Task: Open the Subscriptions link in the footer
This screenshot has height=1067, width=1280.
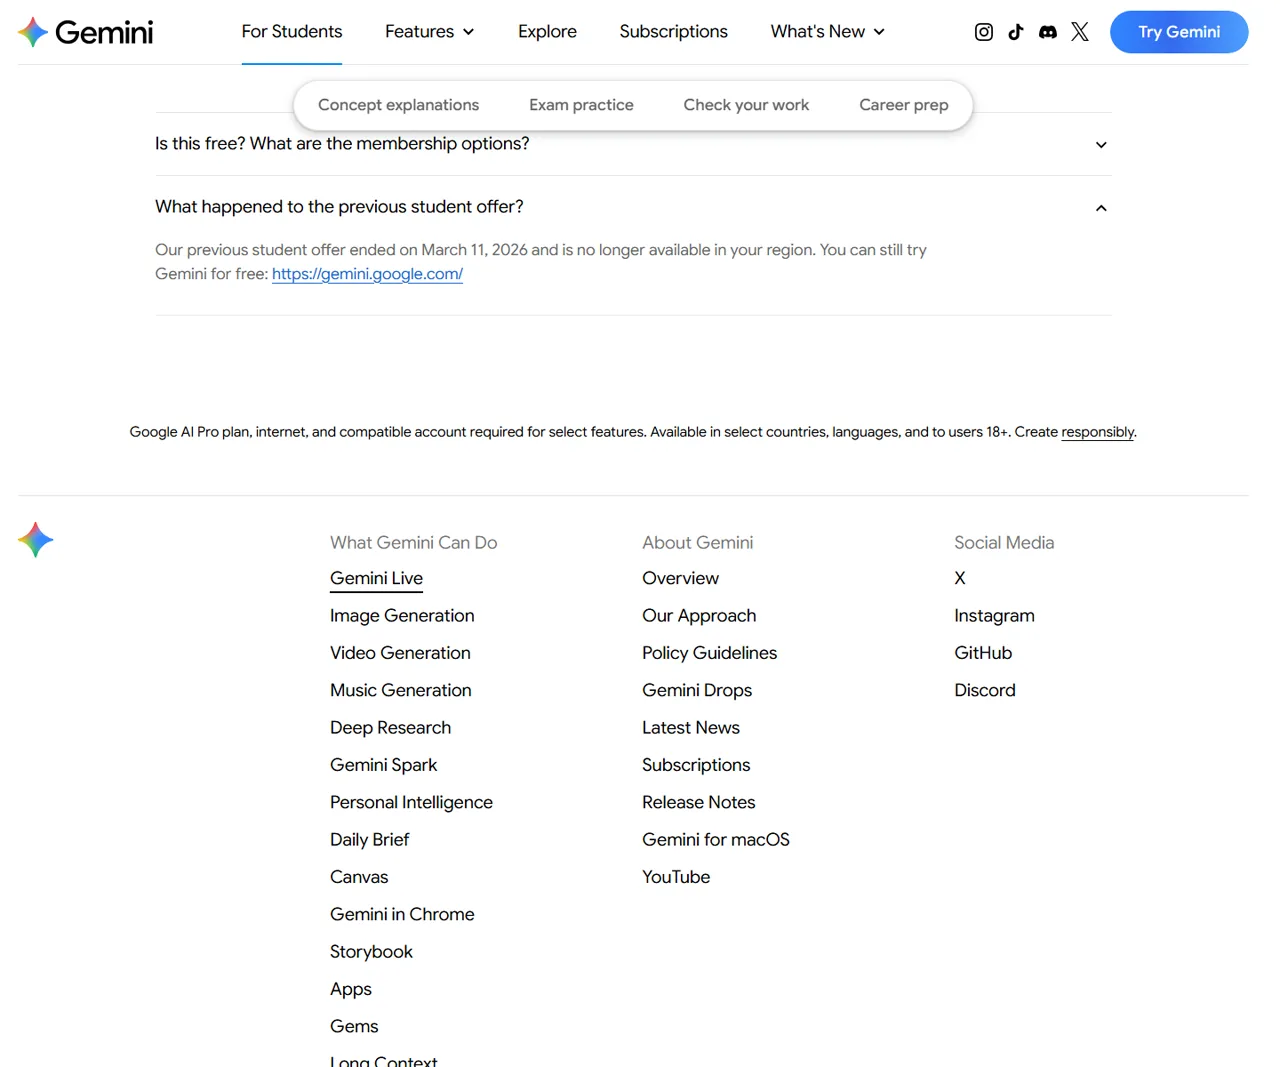Action: point(696,765)
